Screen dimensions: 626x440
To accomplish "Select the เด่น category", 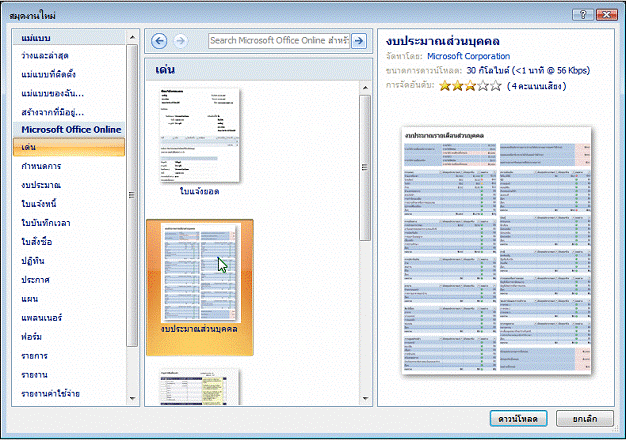I will coord(31,147).
